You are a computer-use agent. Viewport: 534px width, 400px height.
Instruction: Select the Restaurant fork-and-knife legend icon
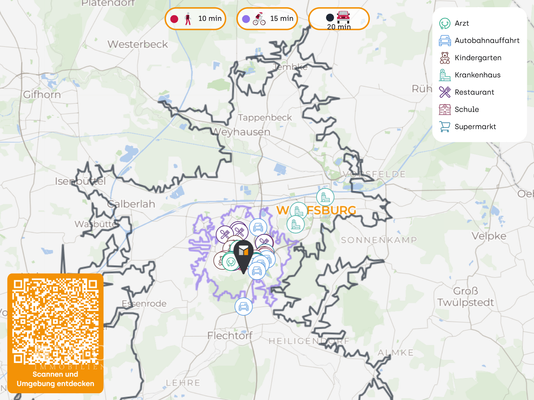point(444,92)
